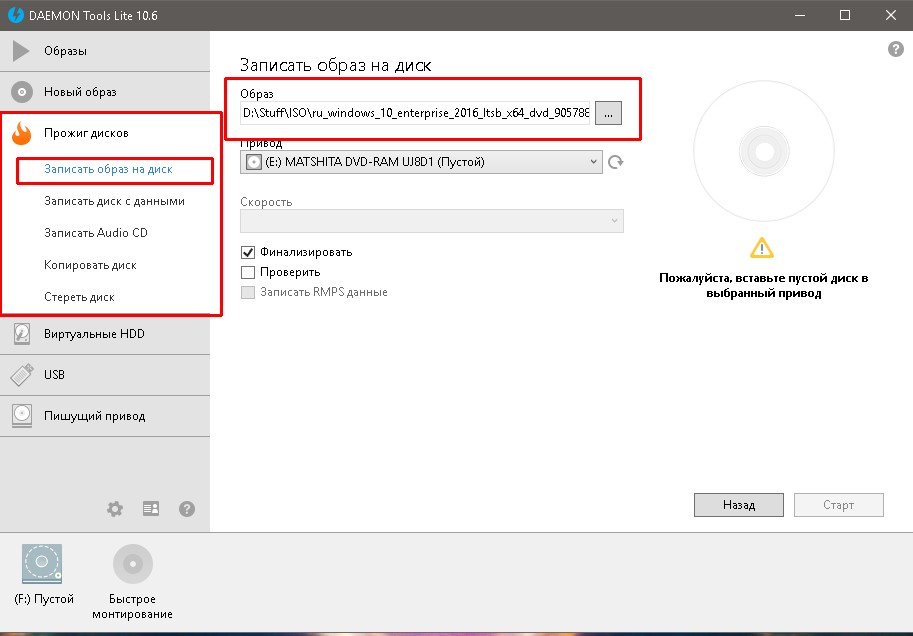The image size is (913, 636).
Task: Open the Новый образ section
Action: [105, 92]
